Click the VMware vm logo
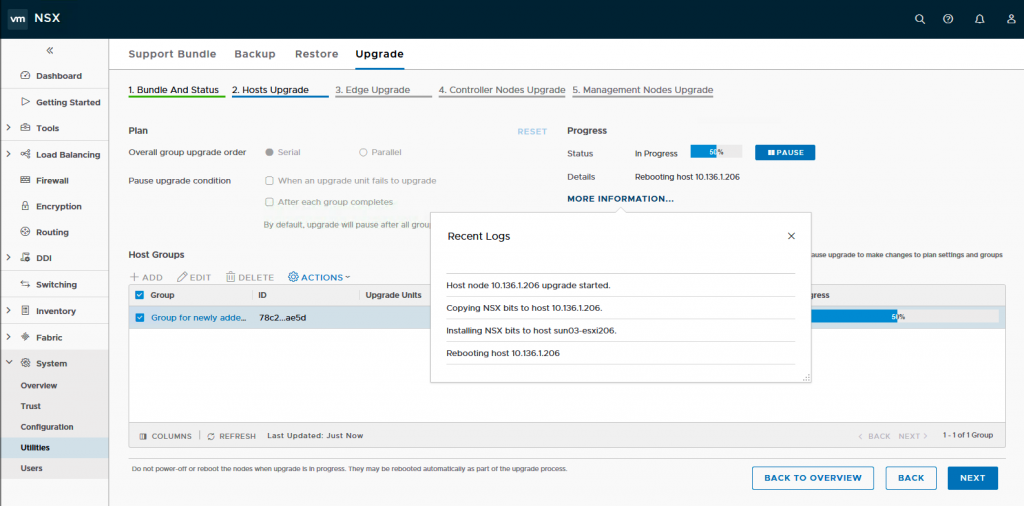 [x=18, y=19]
